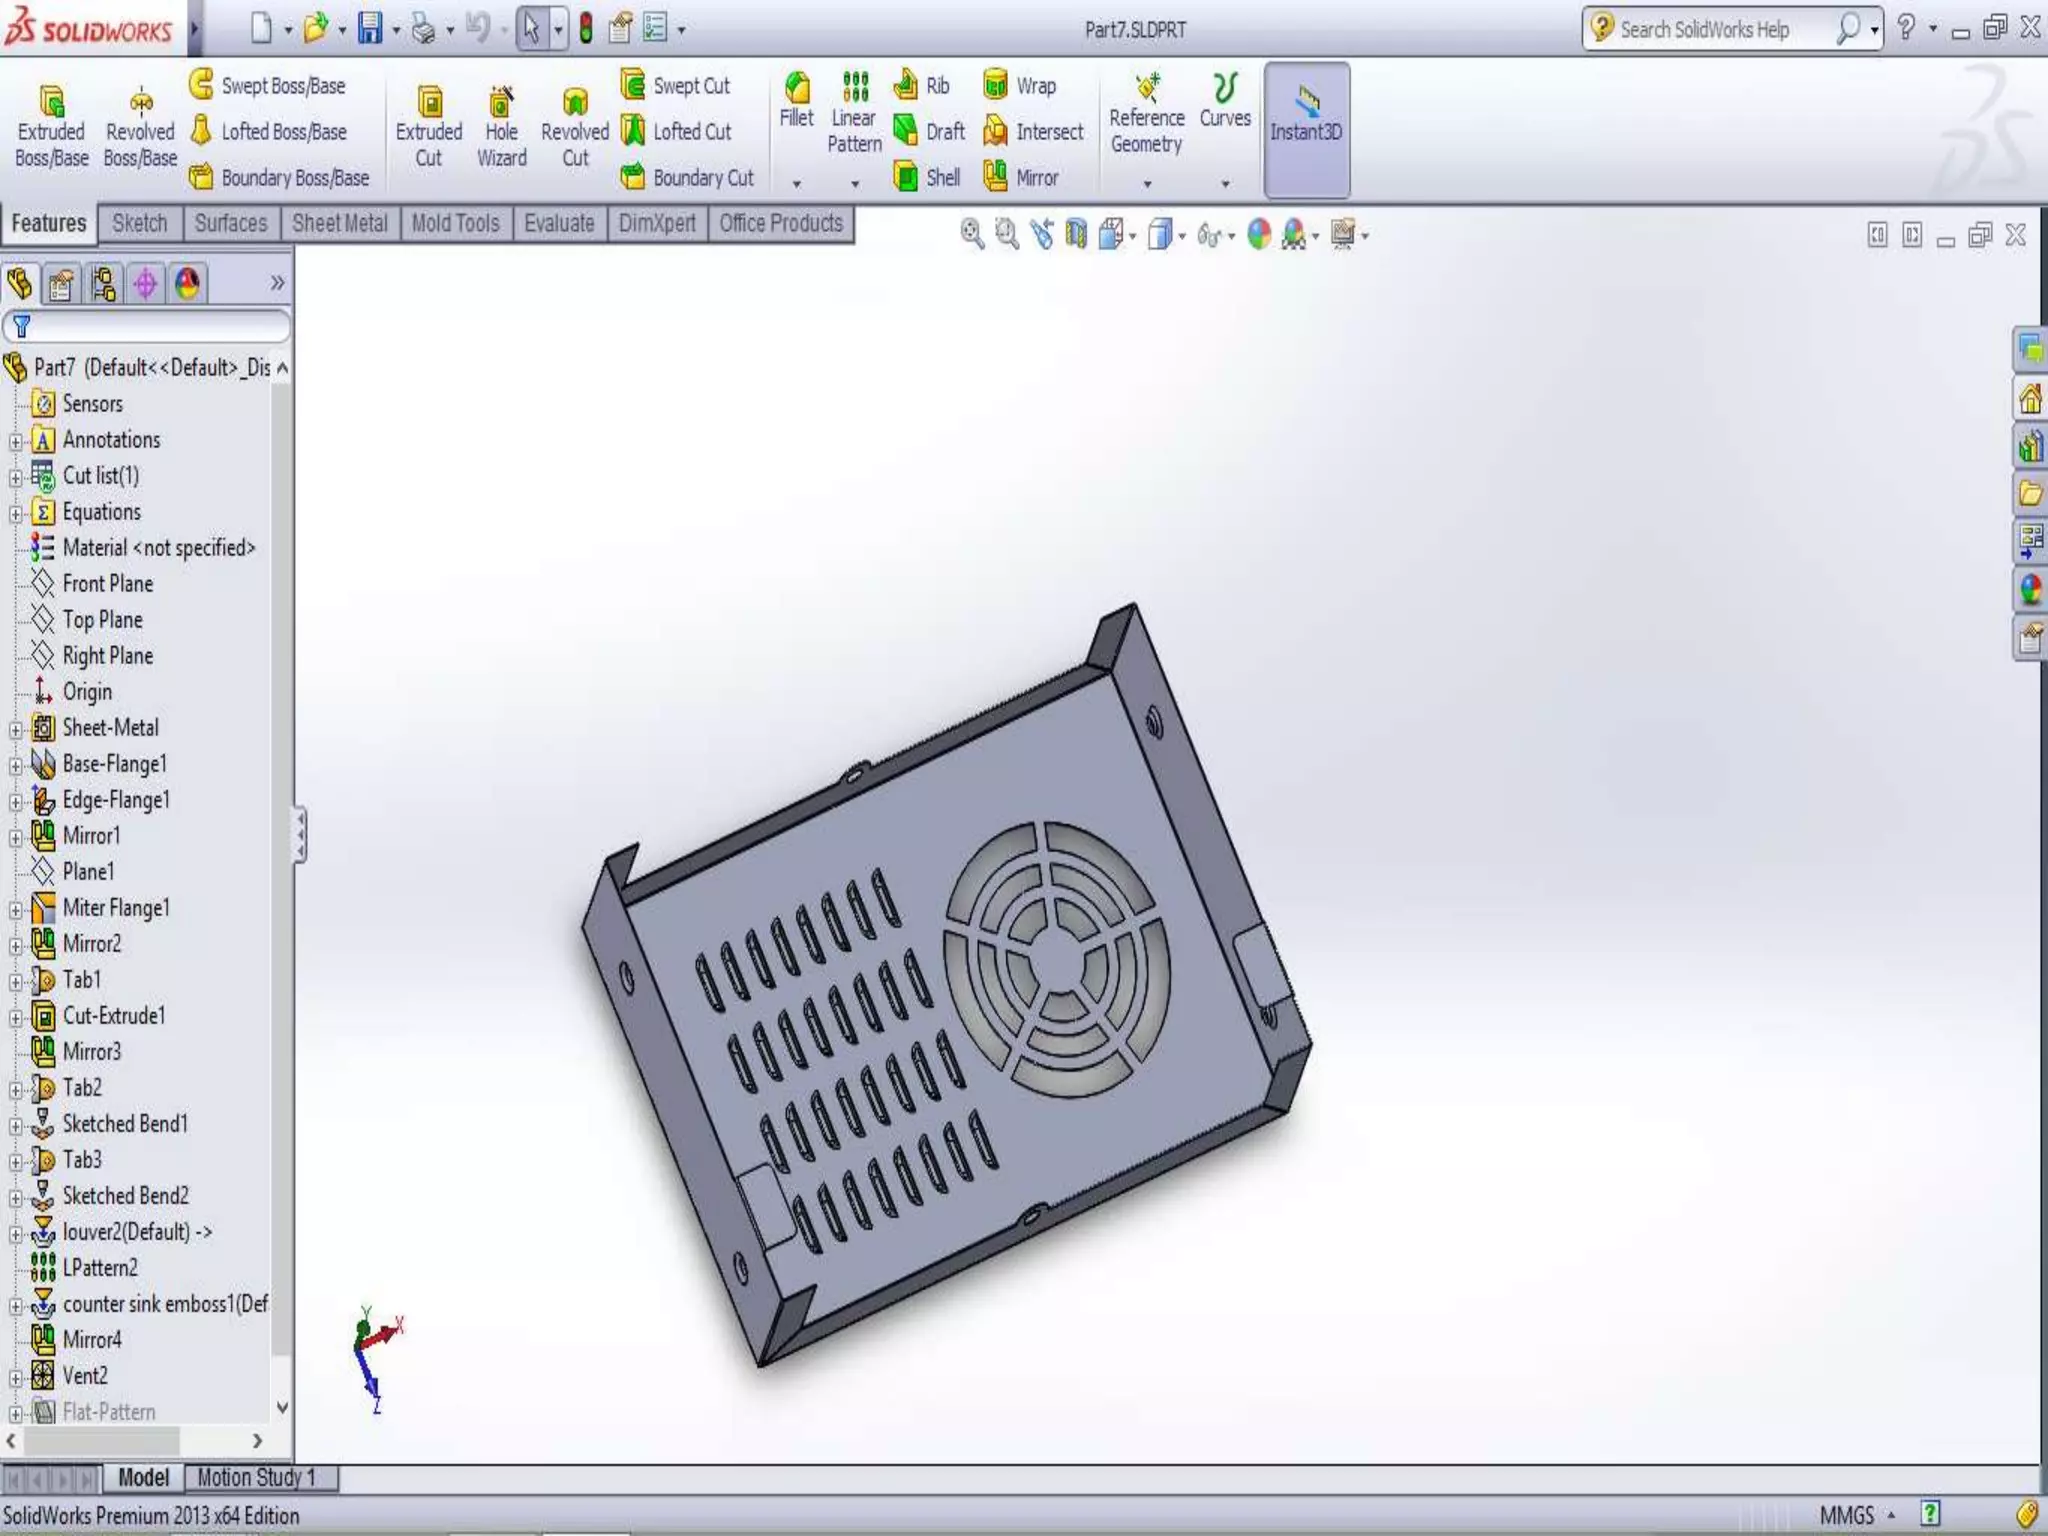The height and width of the screenshot is (1536, 2048).
Task: Expand the Base-Flange1 feature node
Action: [x=15, y=766]
